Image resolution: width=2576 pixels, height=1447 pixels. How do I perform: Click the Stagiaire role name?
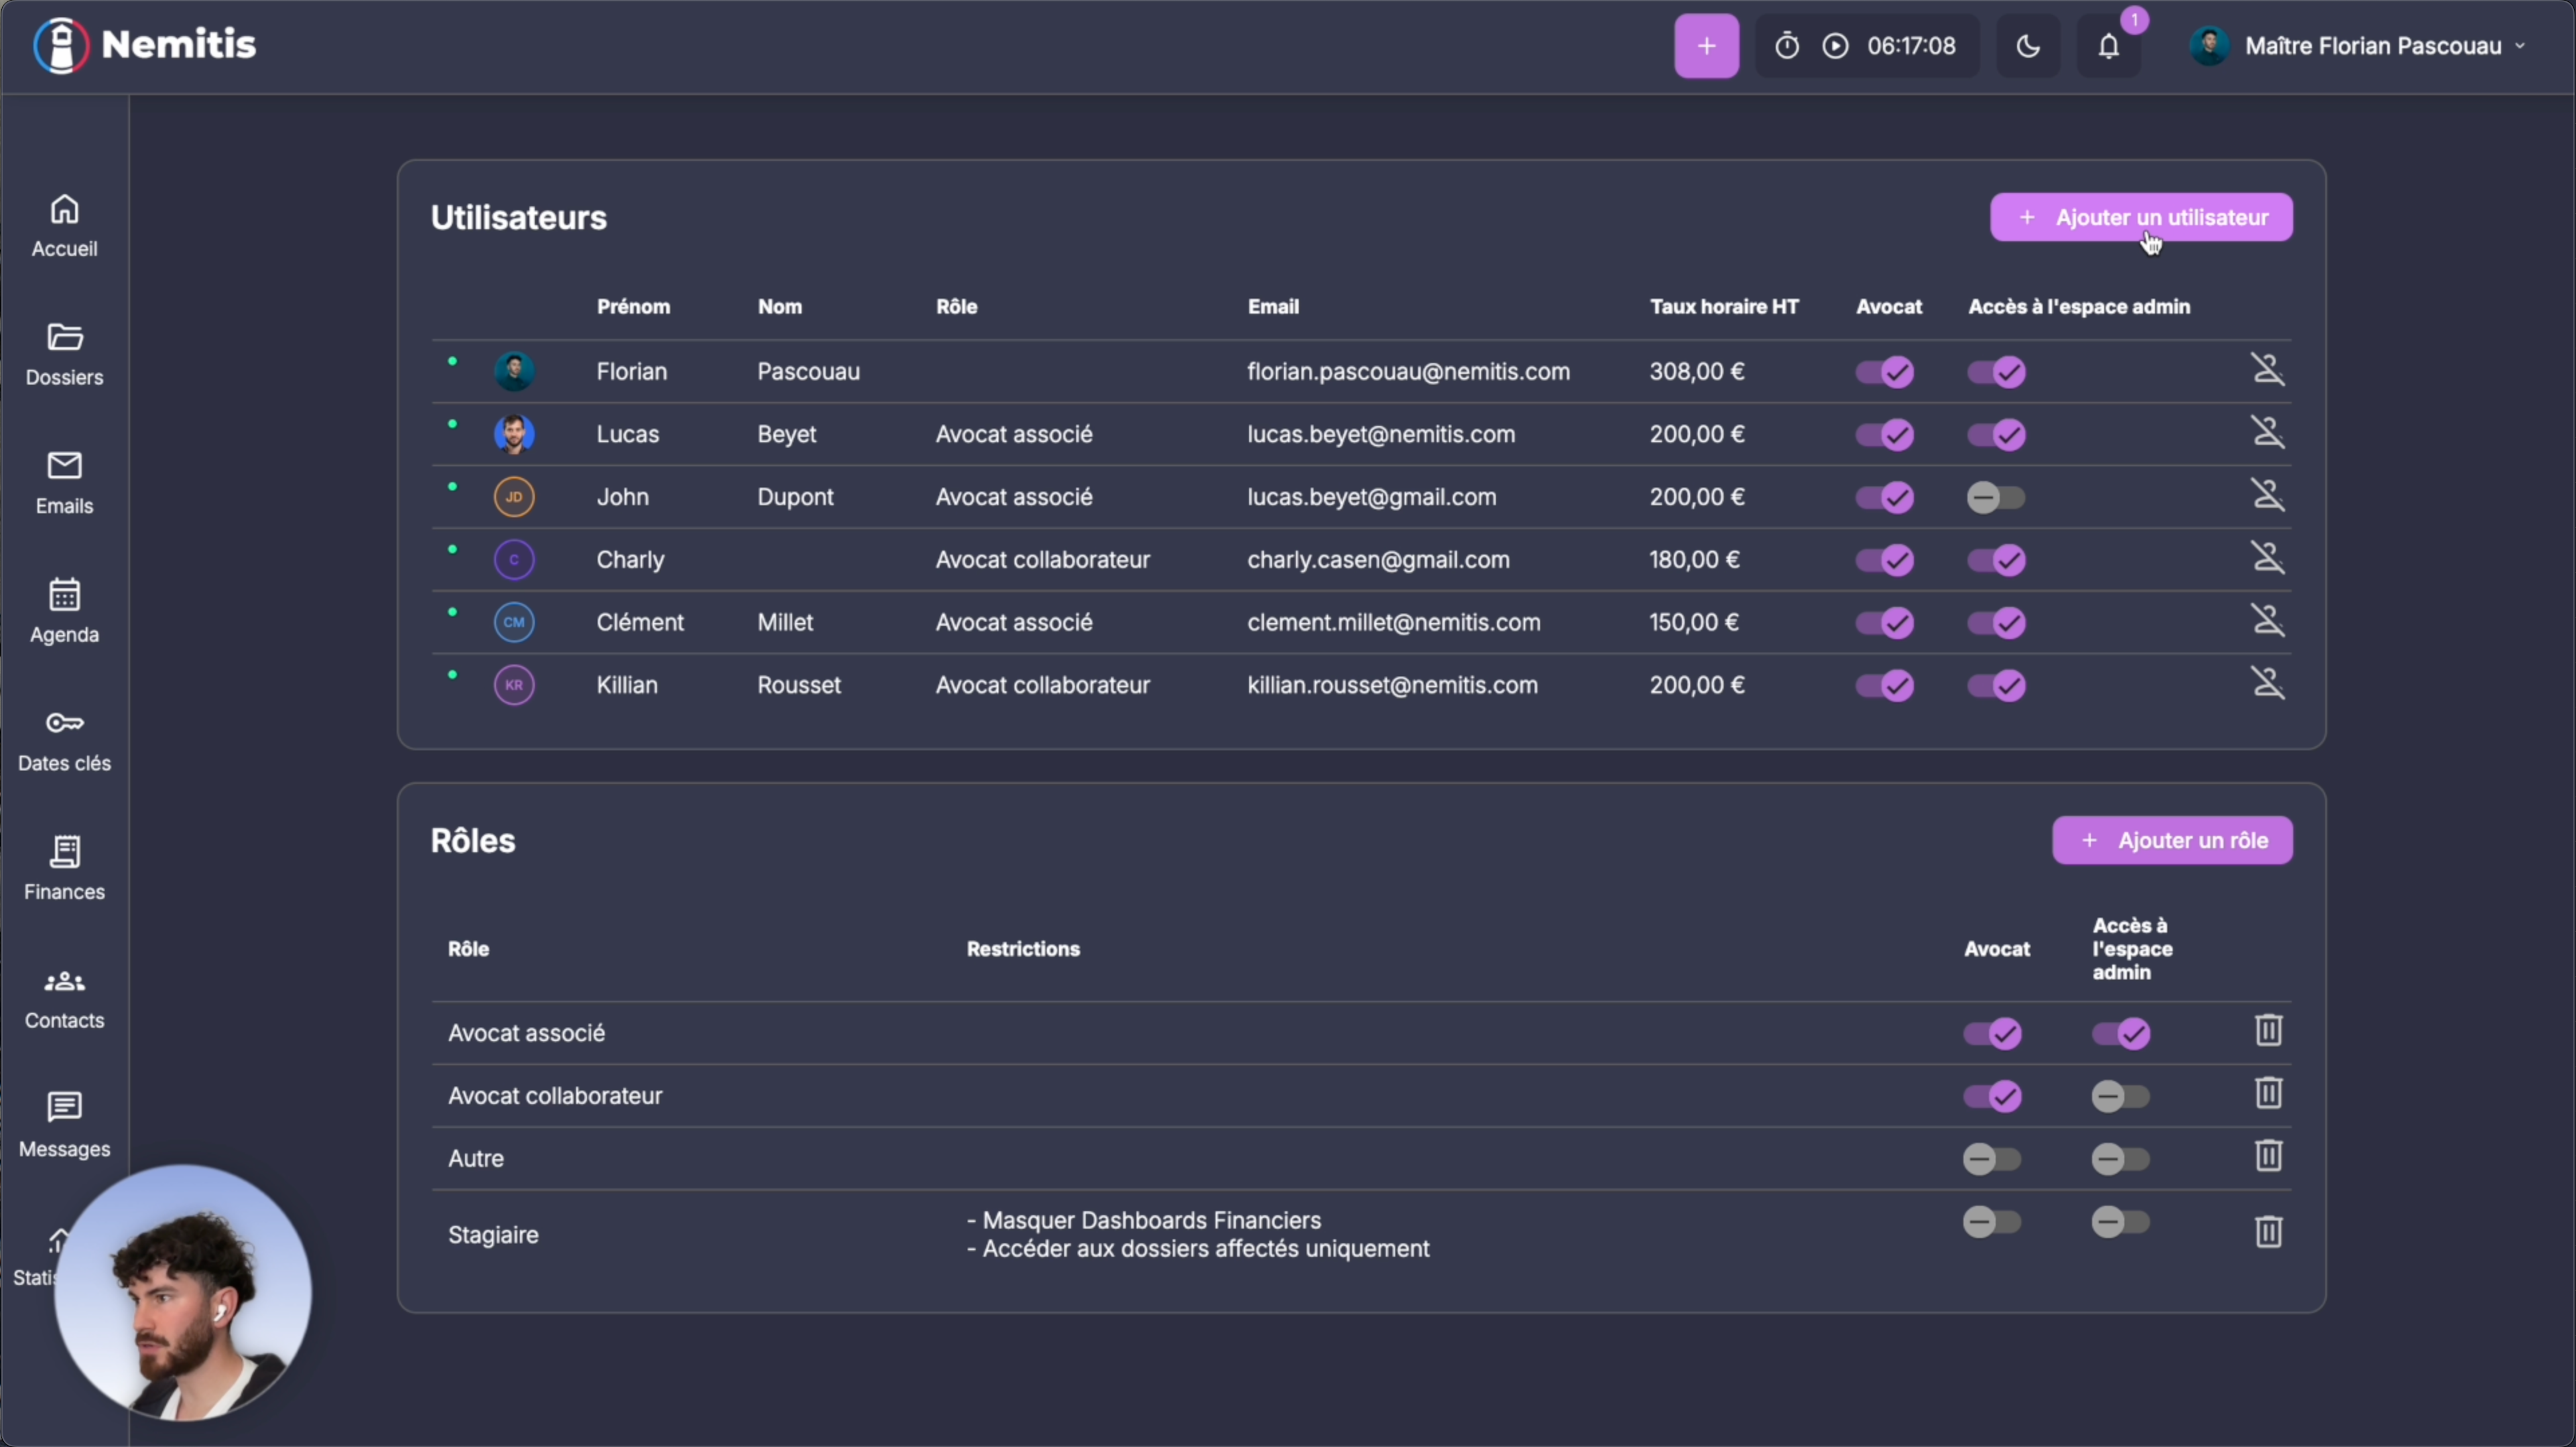point(493,1235)
